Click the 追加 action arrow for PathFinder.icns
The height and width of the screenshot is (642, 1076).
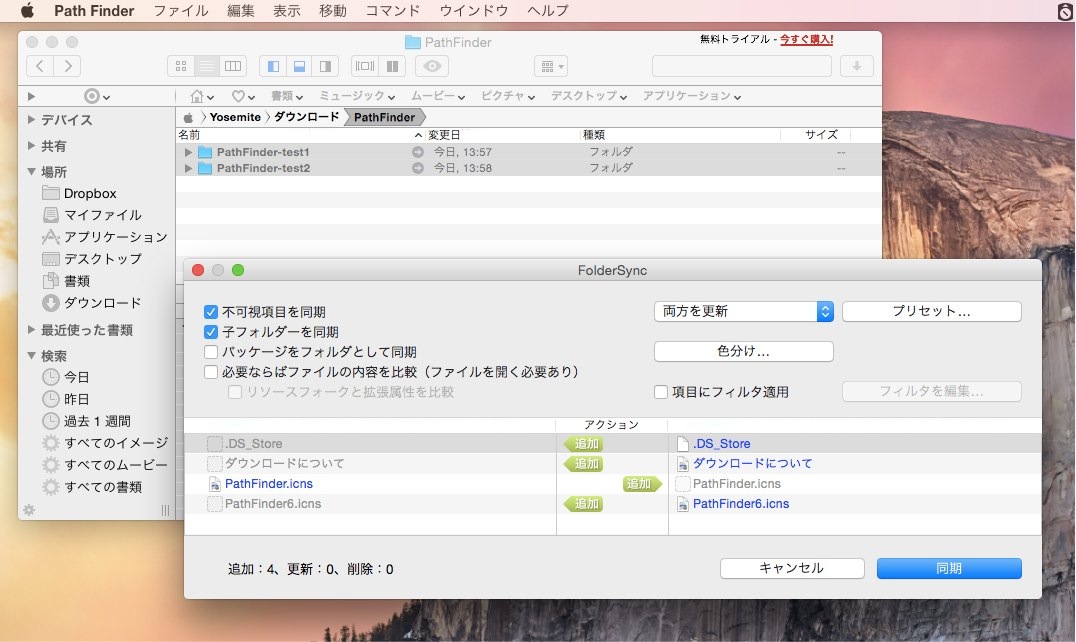642,484
